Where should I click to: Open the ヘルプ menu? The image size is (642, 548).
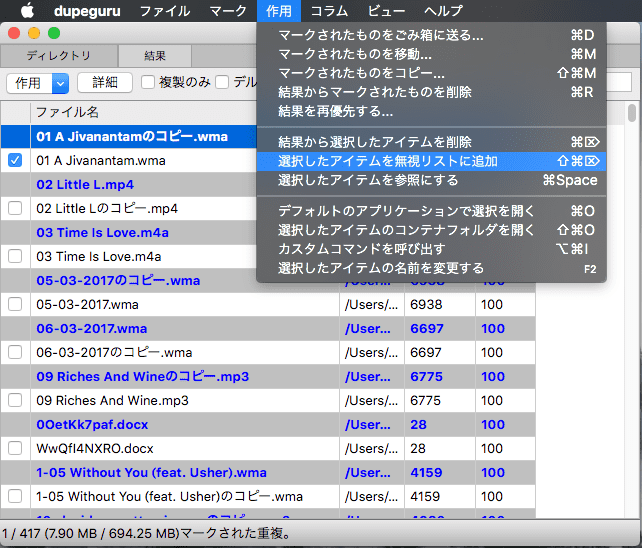443,11
